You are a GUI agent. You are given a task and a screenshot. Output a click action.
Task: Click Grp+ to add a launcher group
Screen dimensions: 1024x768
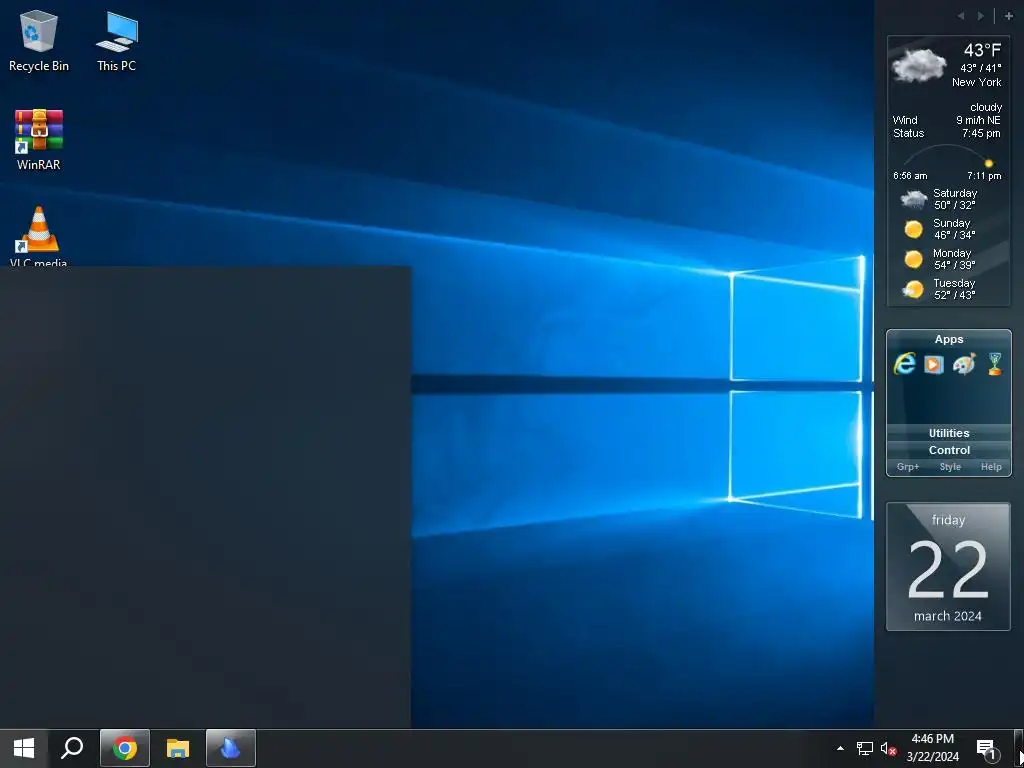[x=908, y=467]
